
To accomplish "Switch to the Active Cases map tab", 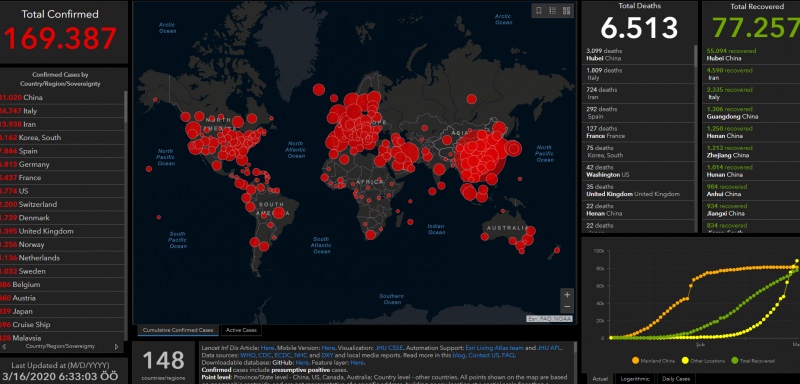I will (x=241, y=330).
